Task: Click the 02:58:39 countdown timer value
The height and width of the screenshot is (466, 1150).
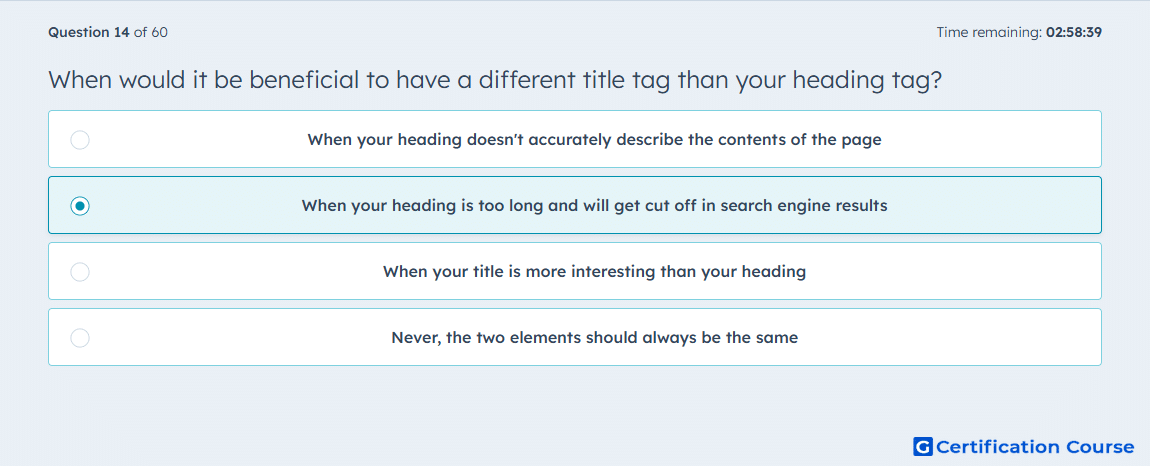Action: point(1074,32)
